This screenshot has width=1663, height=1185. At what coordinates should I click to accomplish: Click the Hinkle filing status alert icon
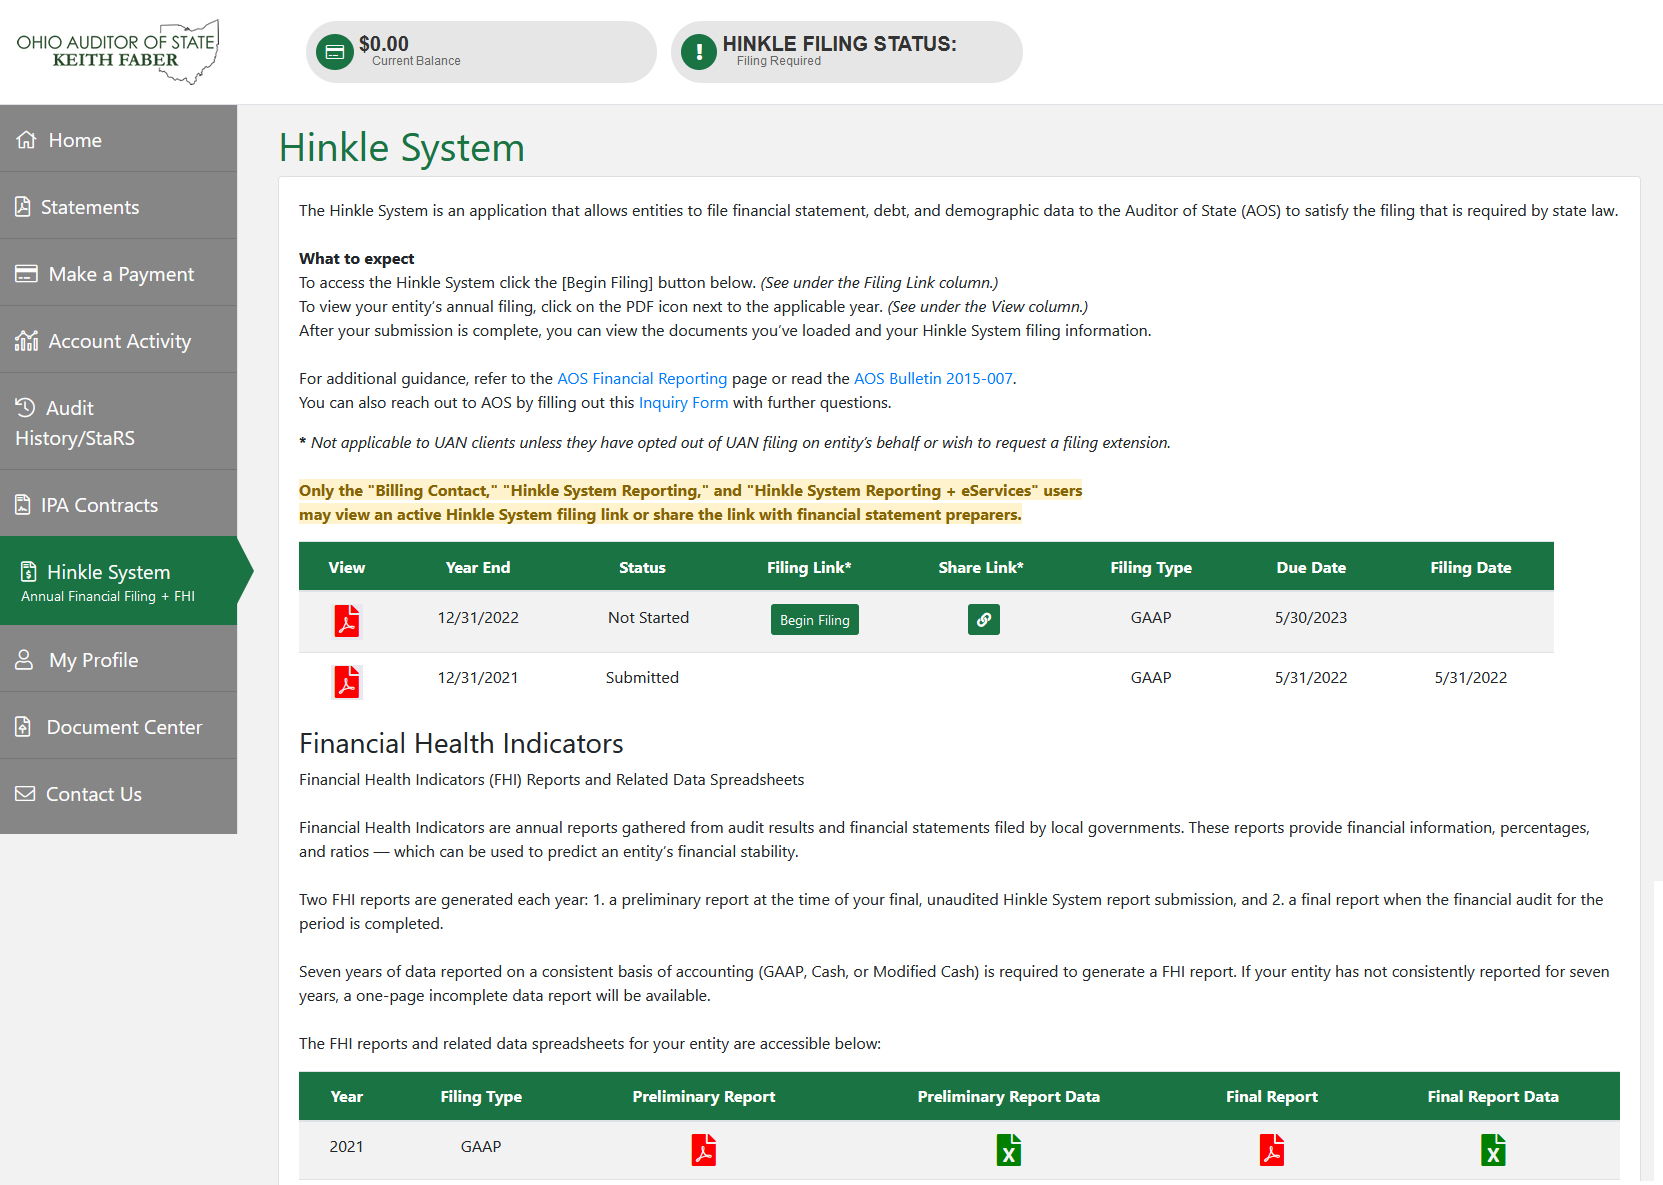click(x=698, y=52)
